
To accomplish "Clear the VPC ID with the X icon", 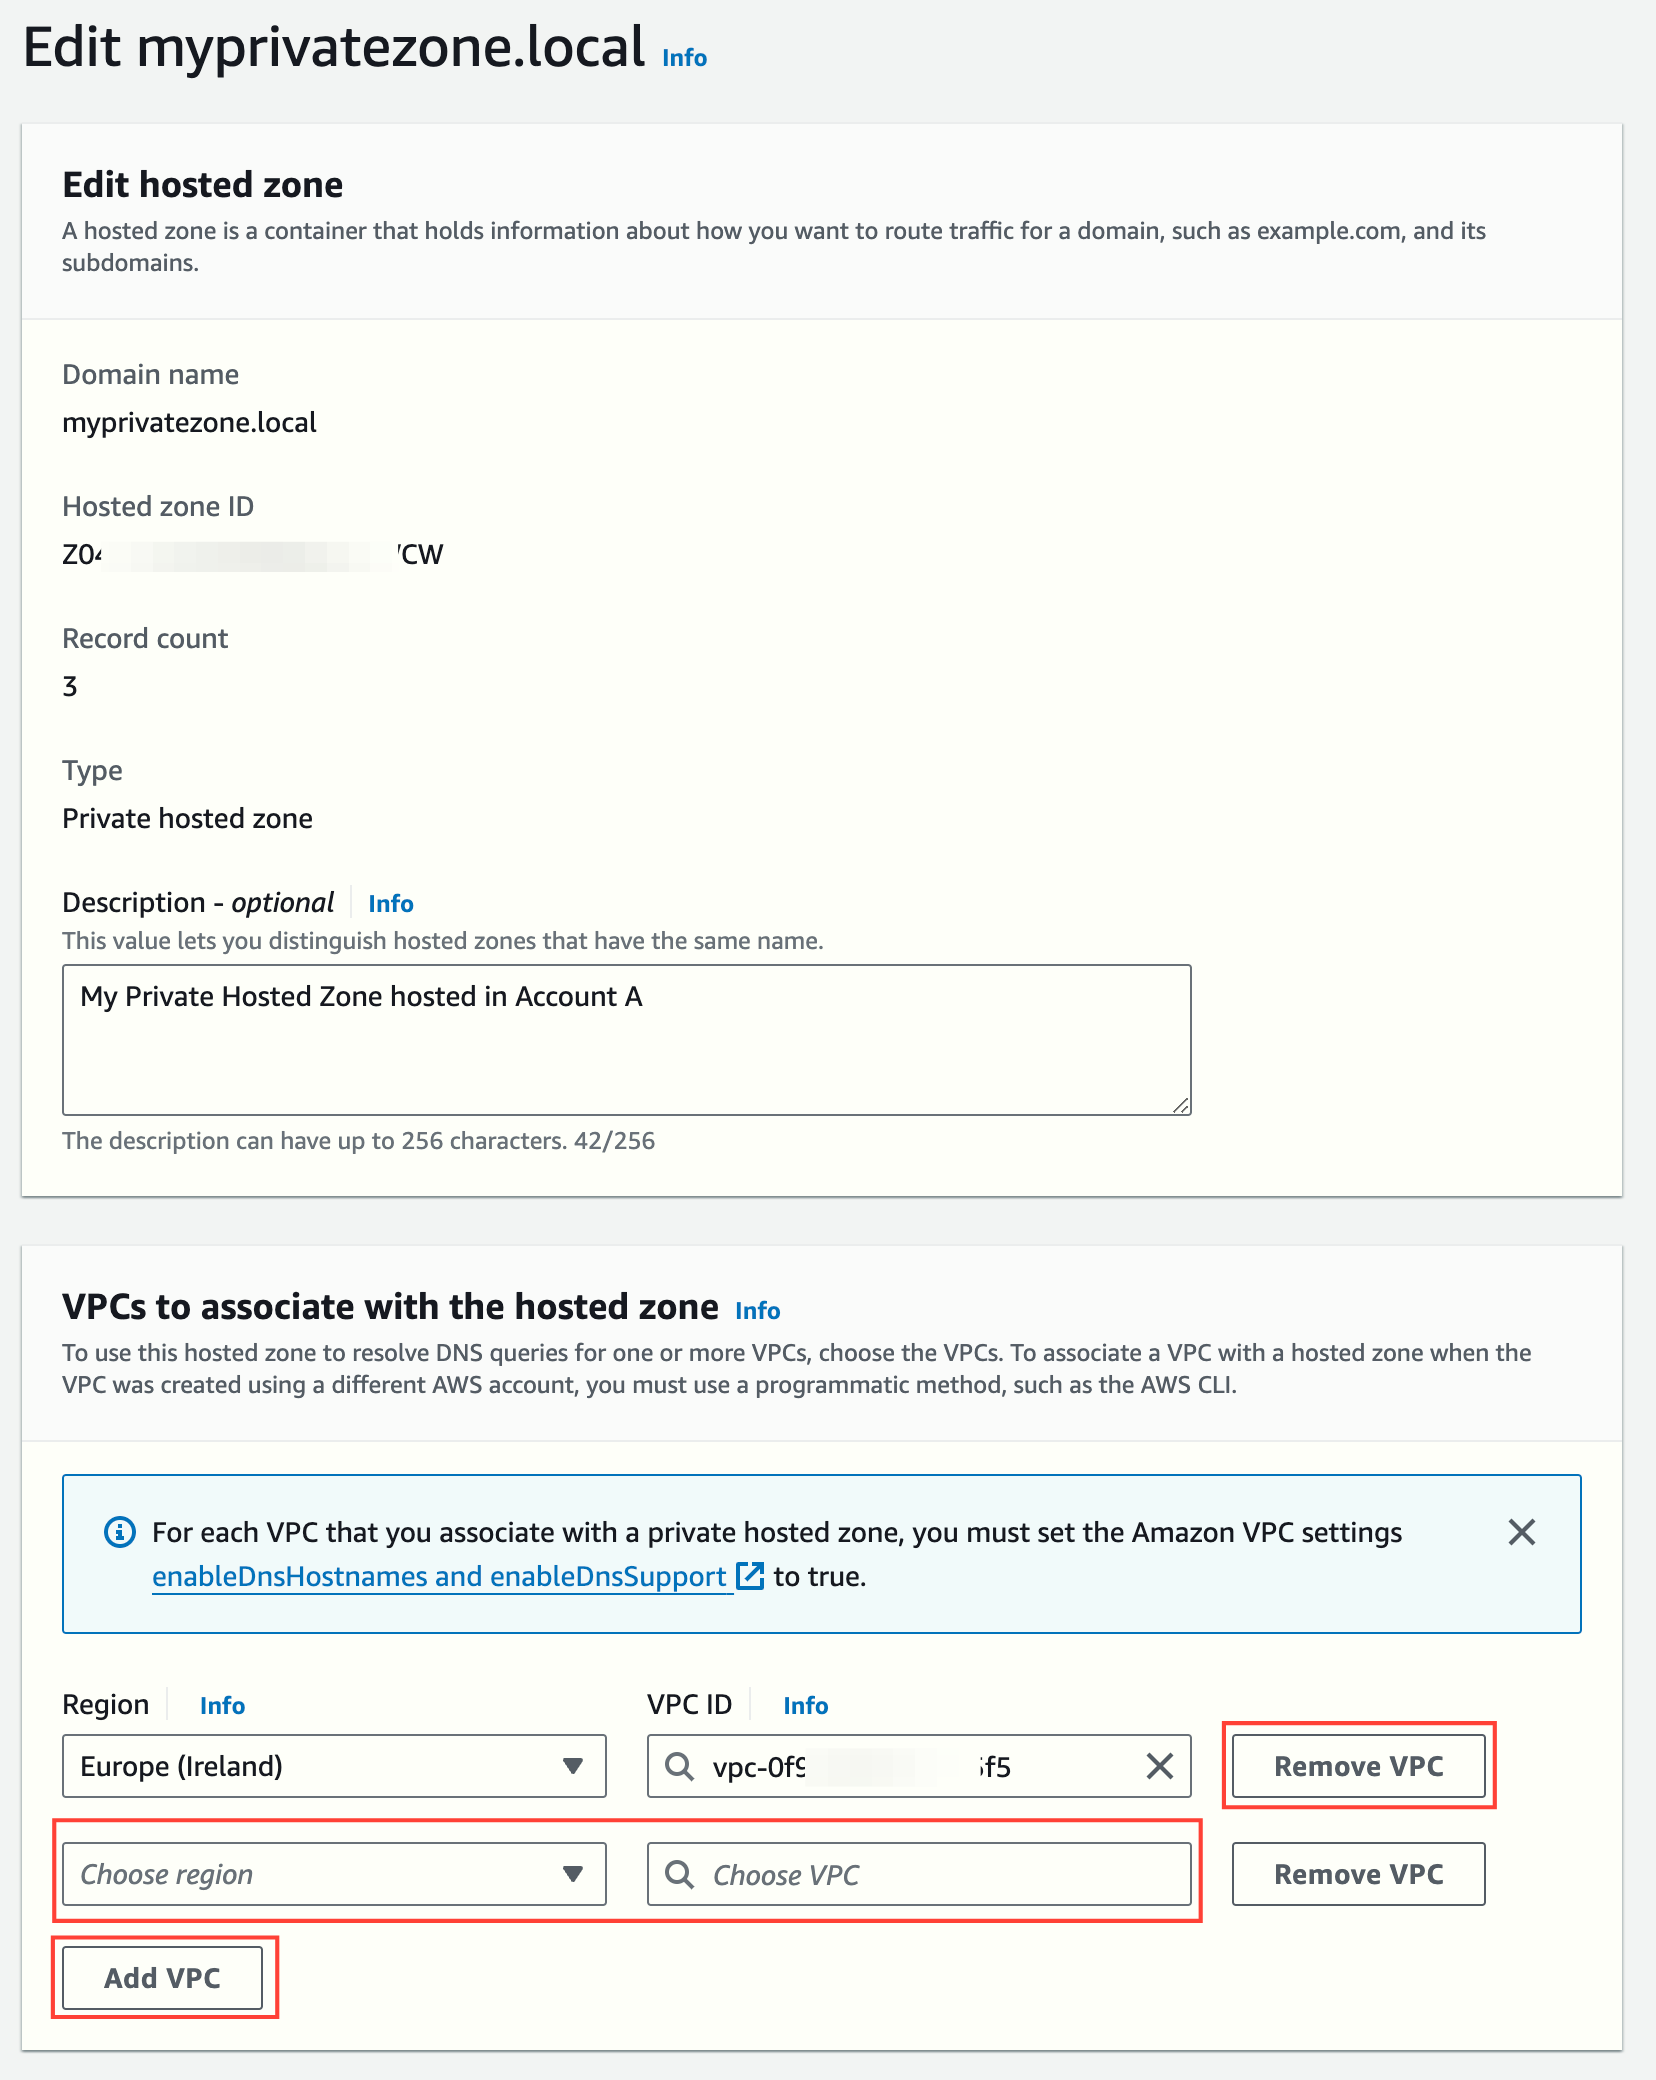I will pos(1159,1766).
